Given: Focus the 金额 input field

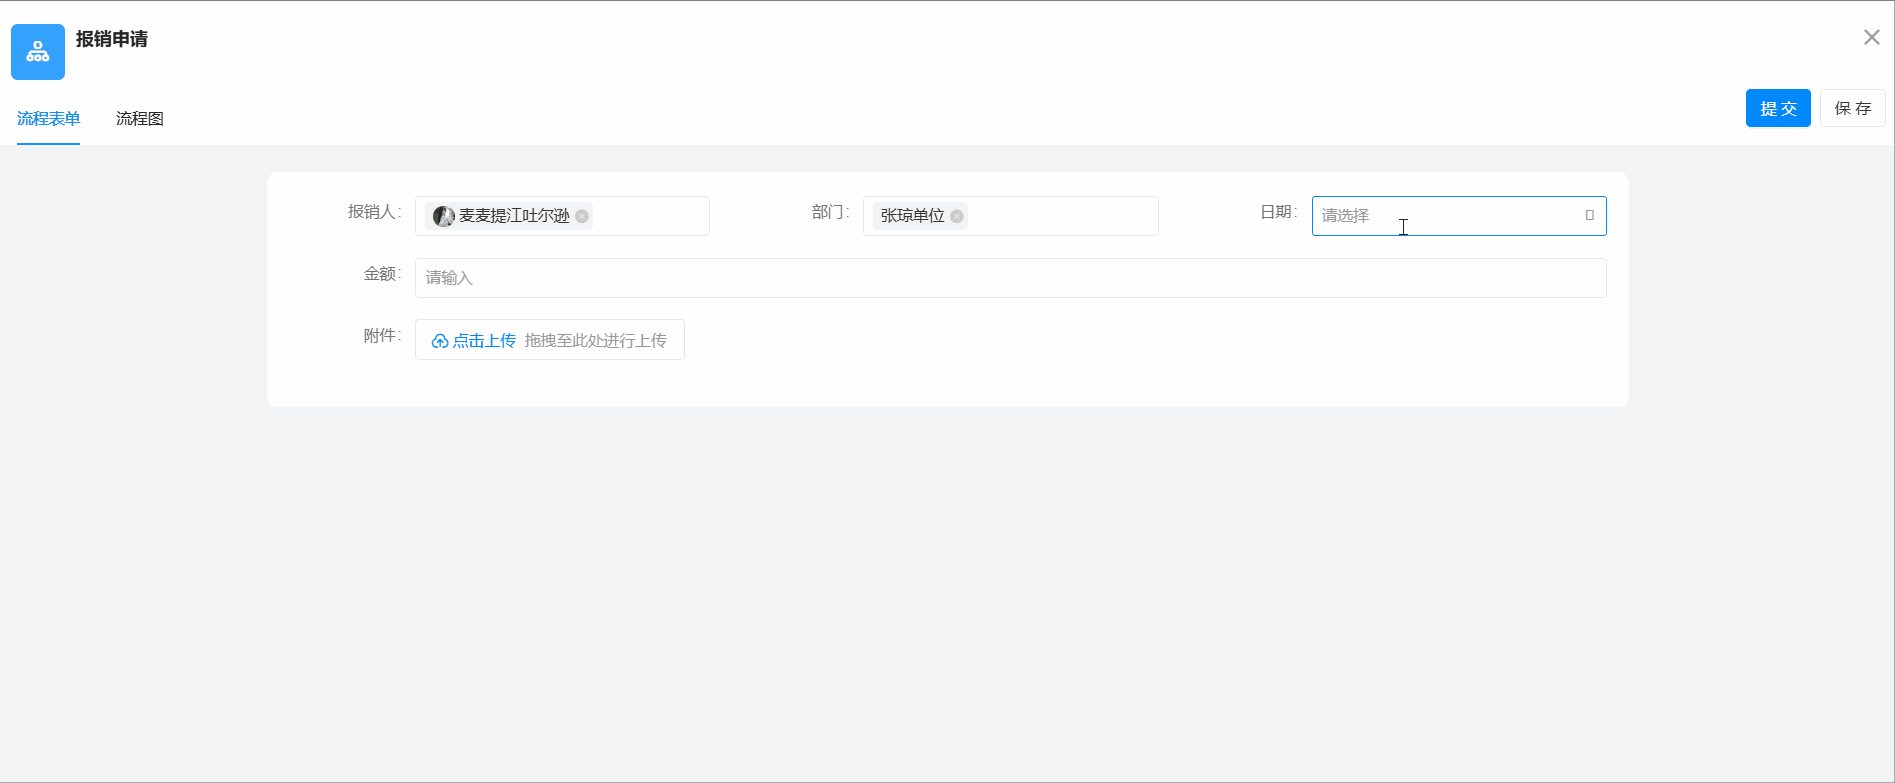Looking at the screenshot, I should (x=1010, y=278).
